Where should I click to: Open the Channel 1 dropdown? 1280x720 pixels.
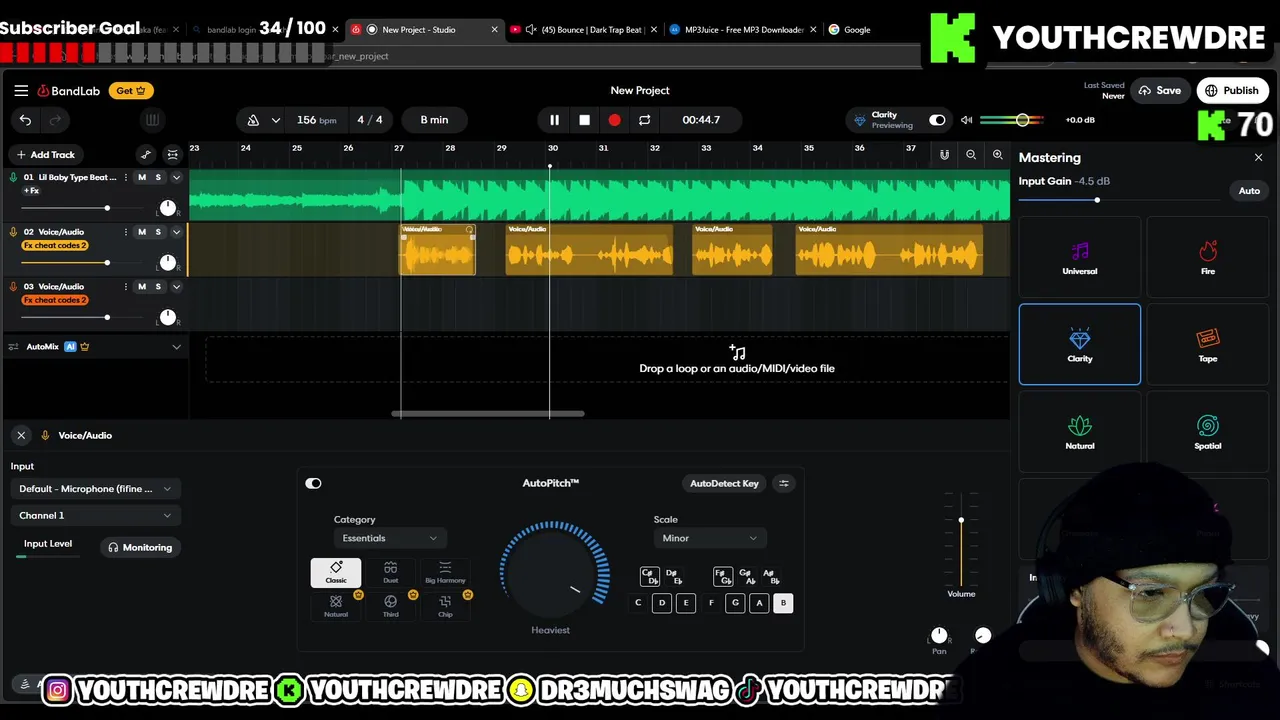[96, 516]
